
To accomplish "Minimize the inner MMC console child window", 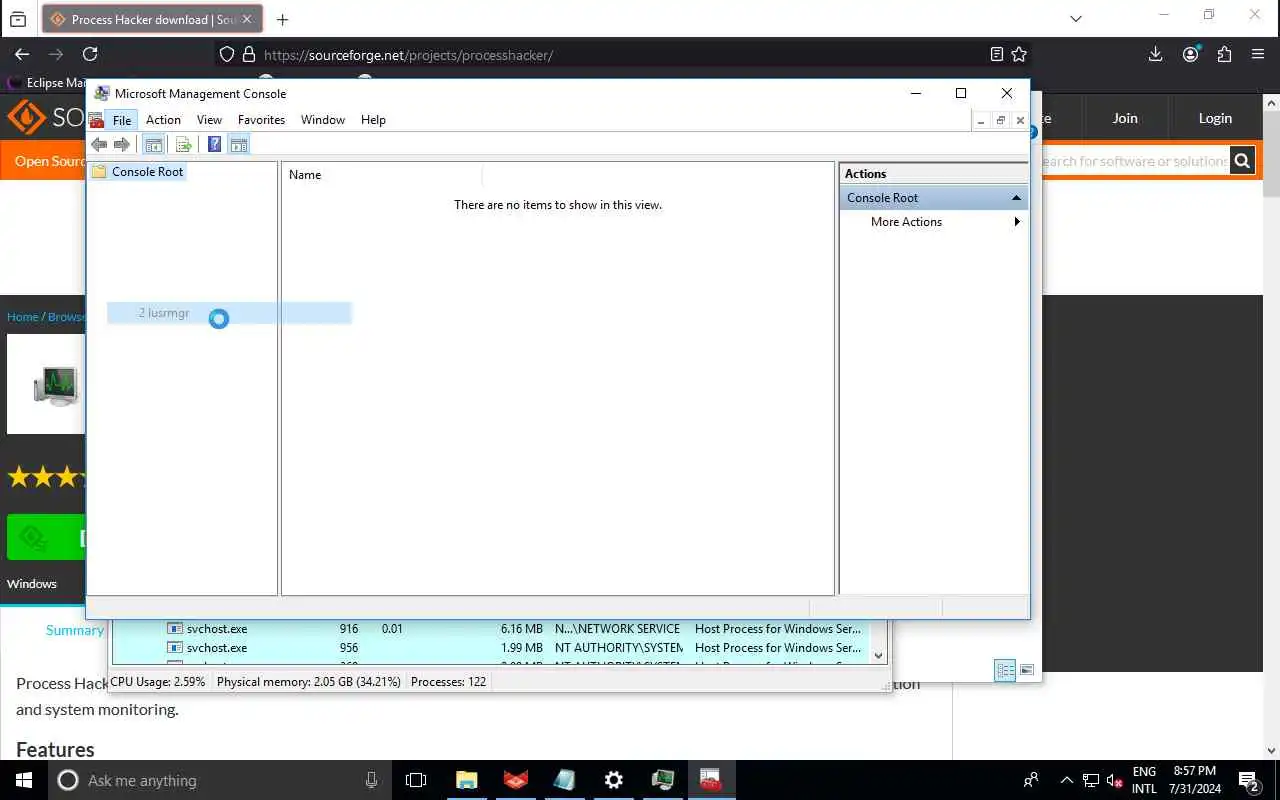I will [x=981, y=120].
